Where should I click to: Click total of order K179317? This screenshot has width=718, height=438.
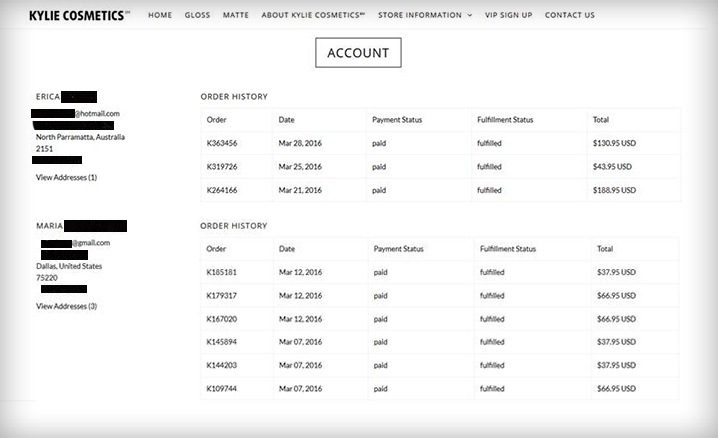[x=616, y=296]
